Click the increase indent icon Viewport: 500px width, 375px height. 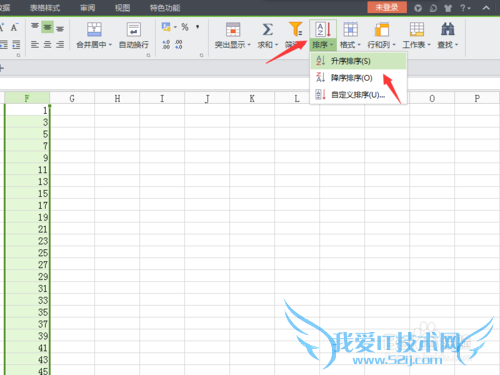(x=16, y=44)
